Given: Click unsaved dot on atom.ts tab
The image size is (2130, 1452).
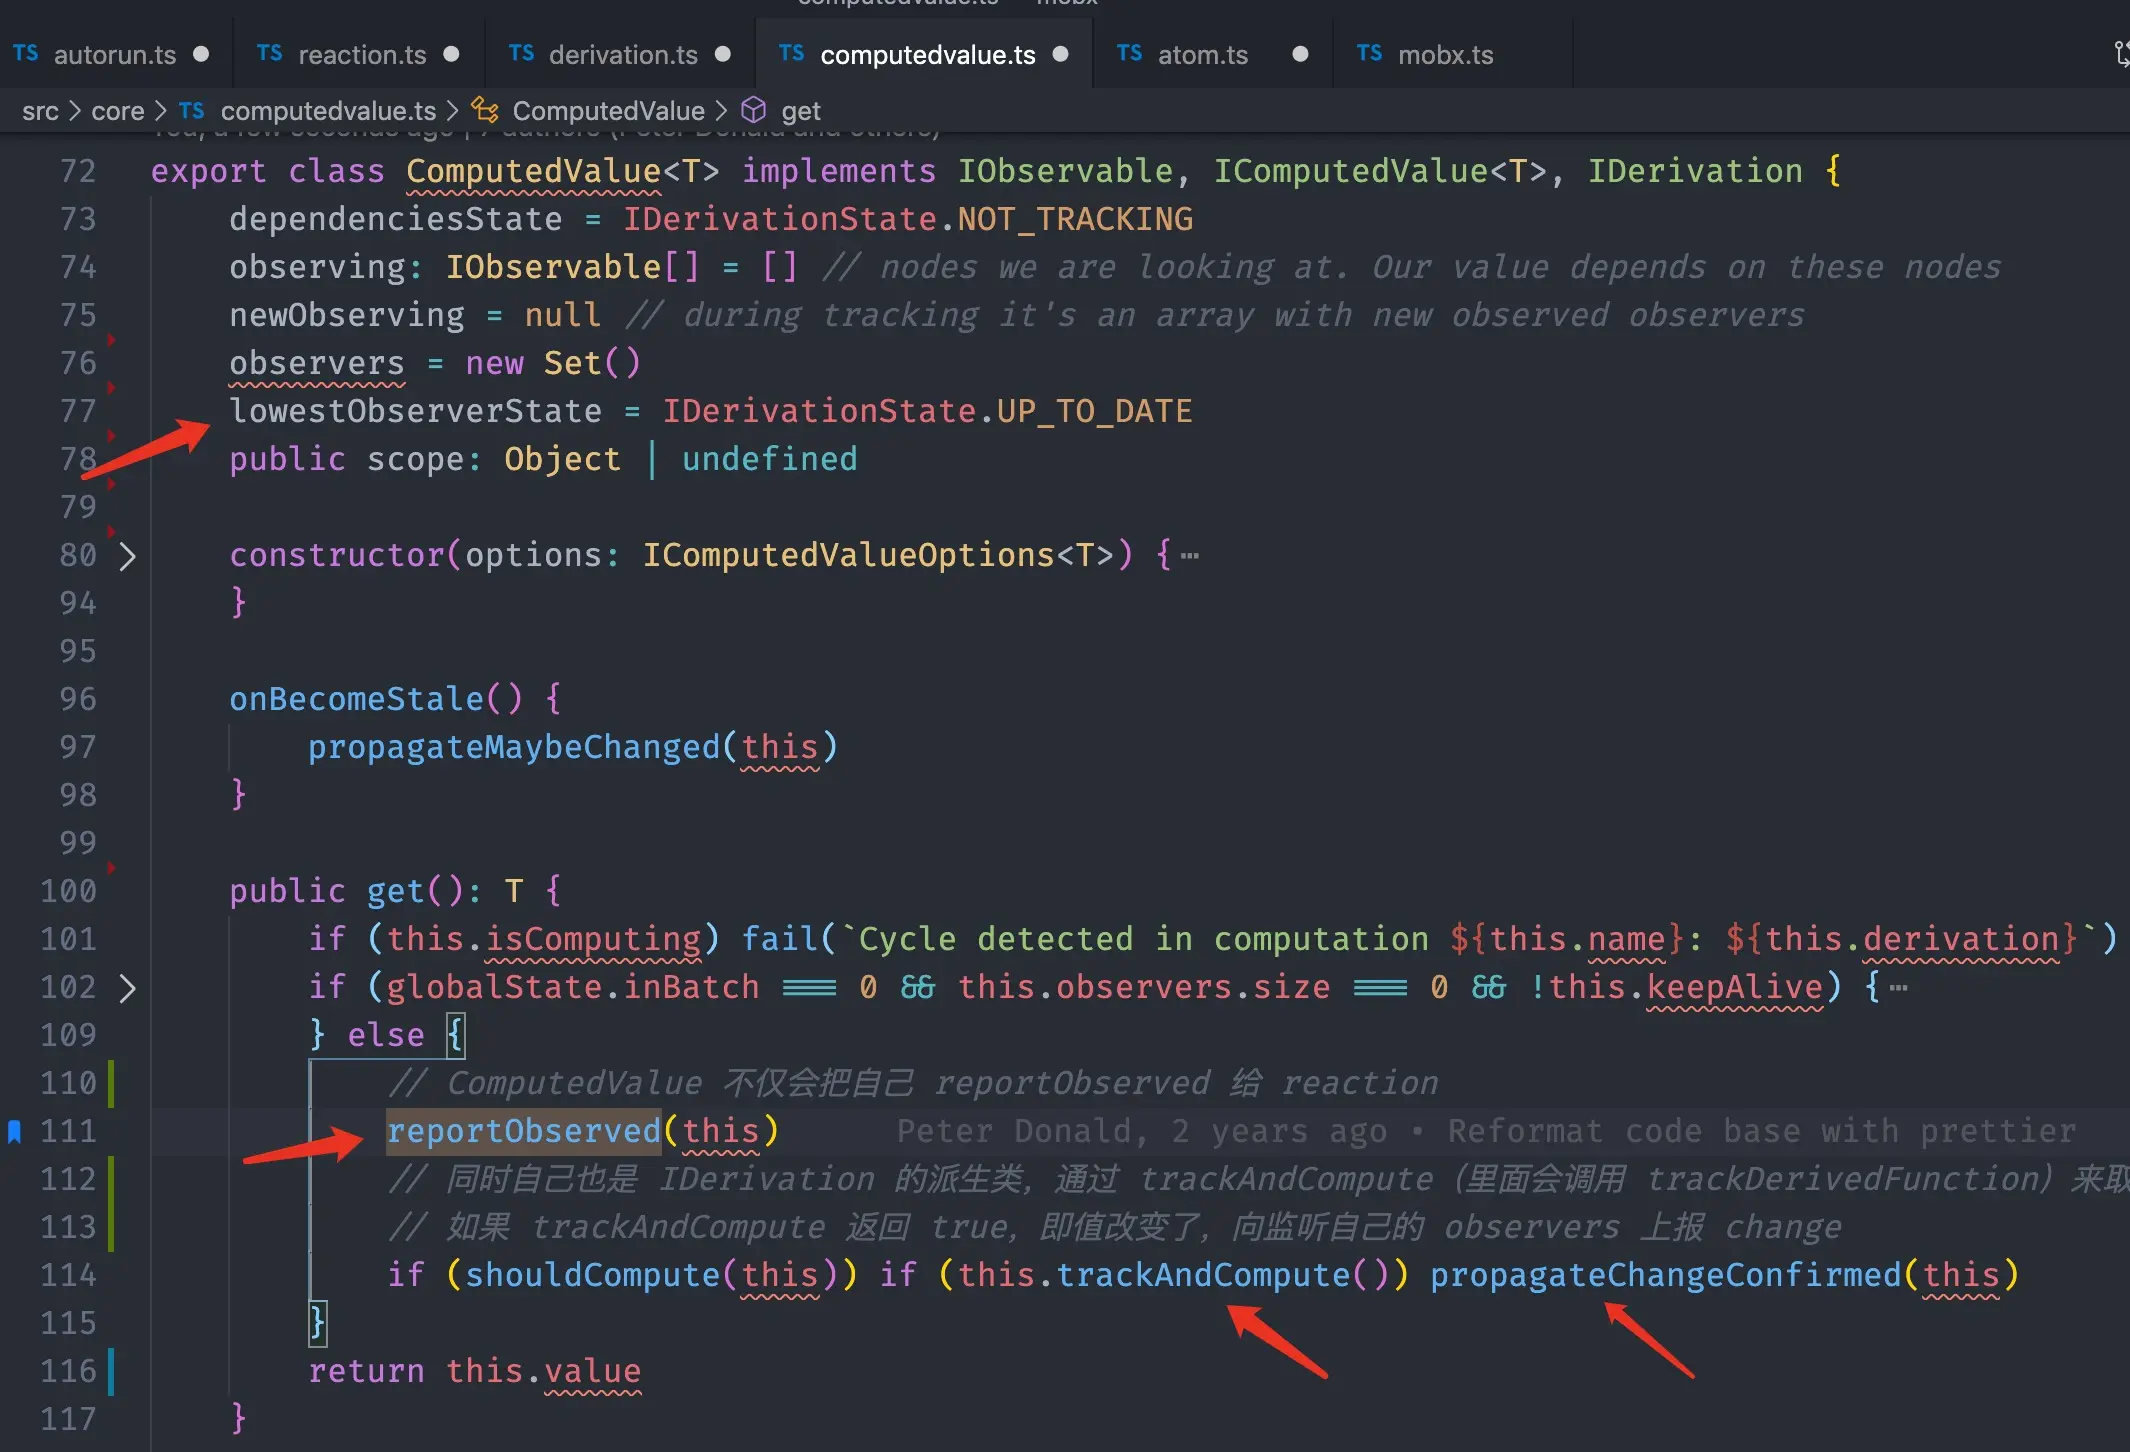Looking at the screenshot, I should tap(1300, 54).
